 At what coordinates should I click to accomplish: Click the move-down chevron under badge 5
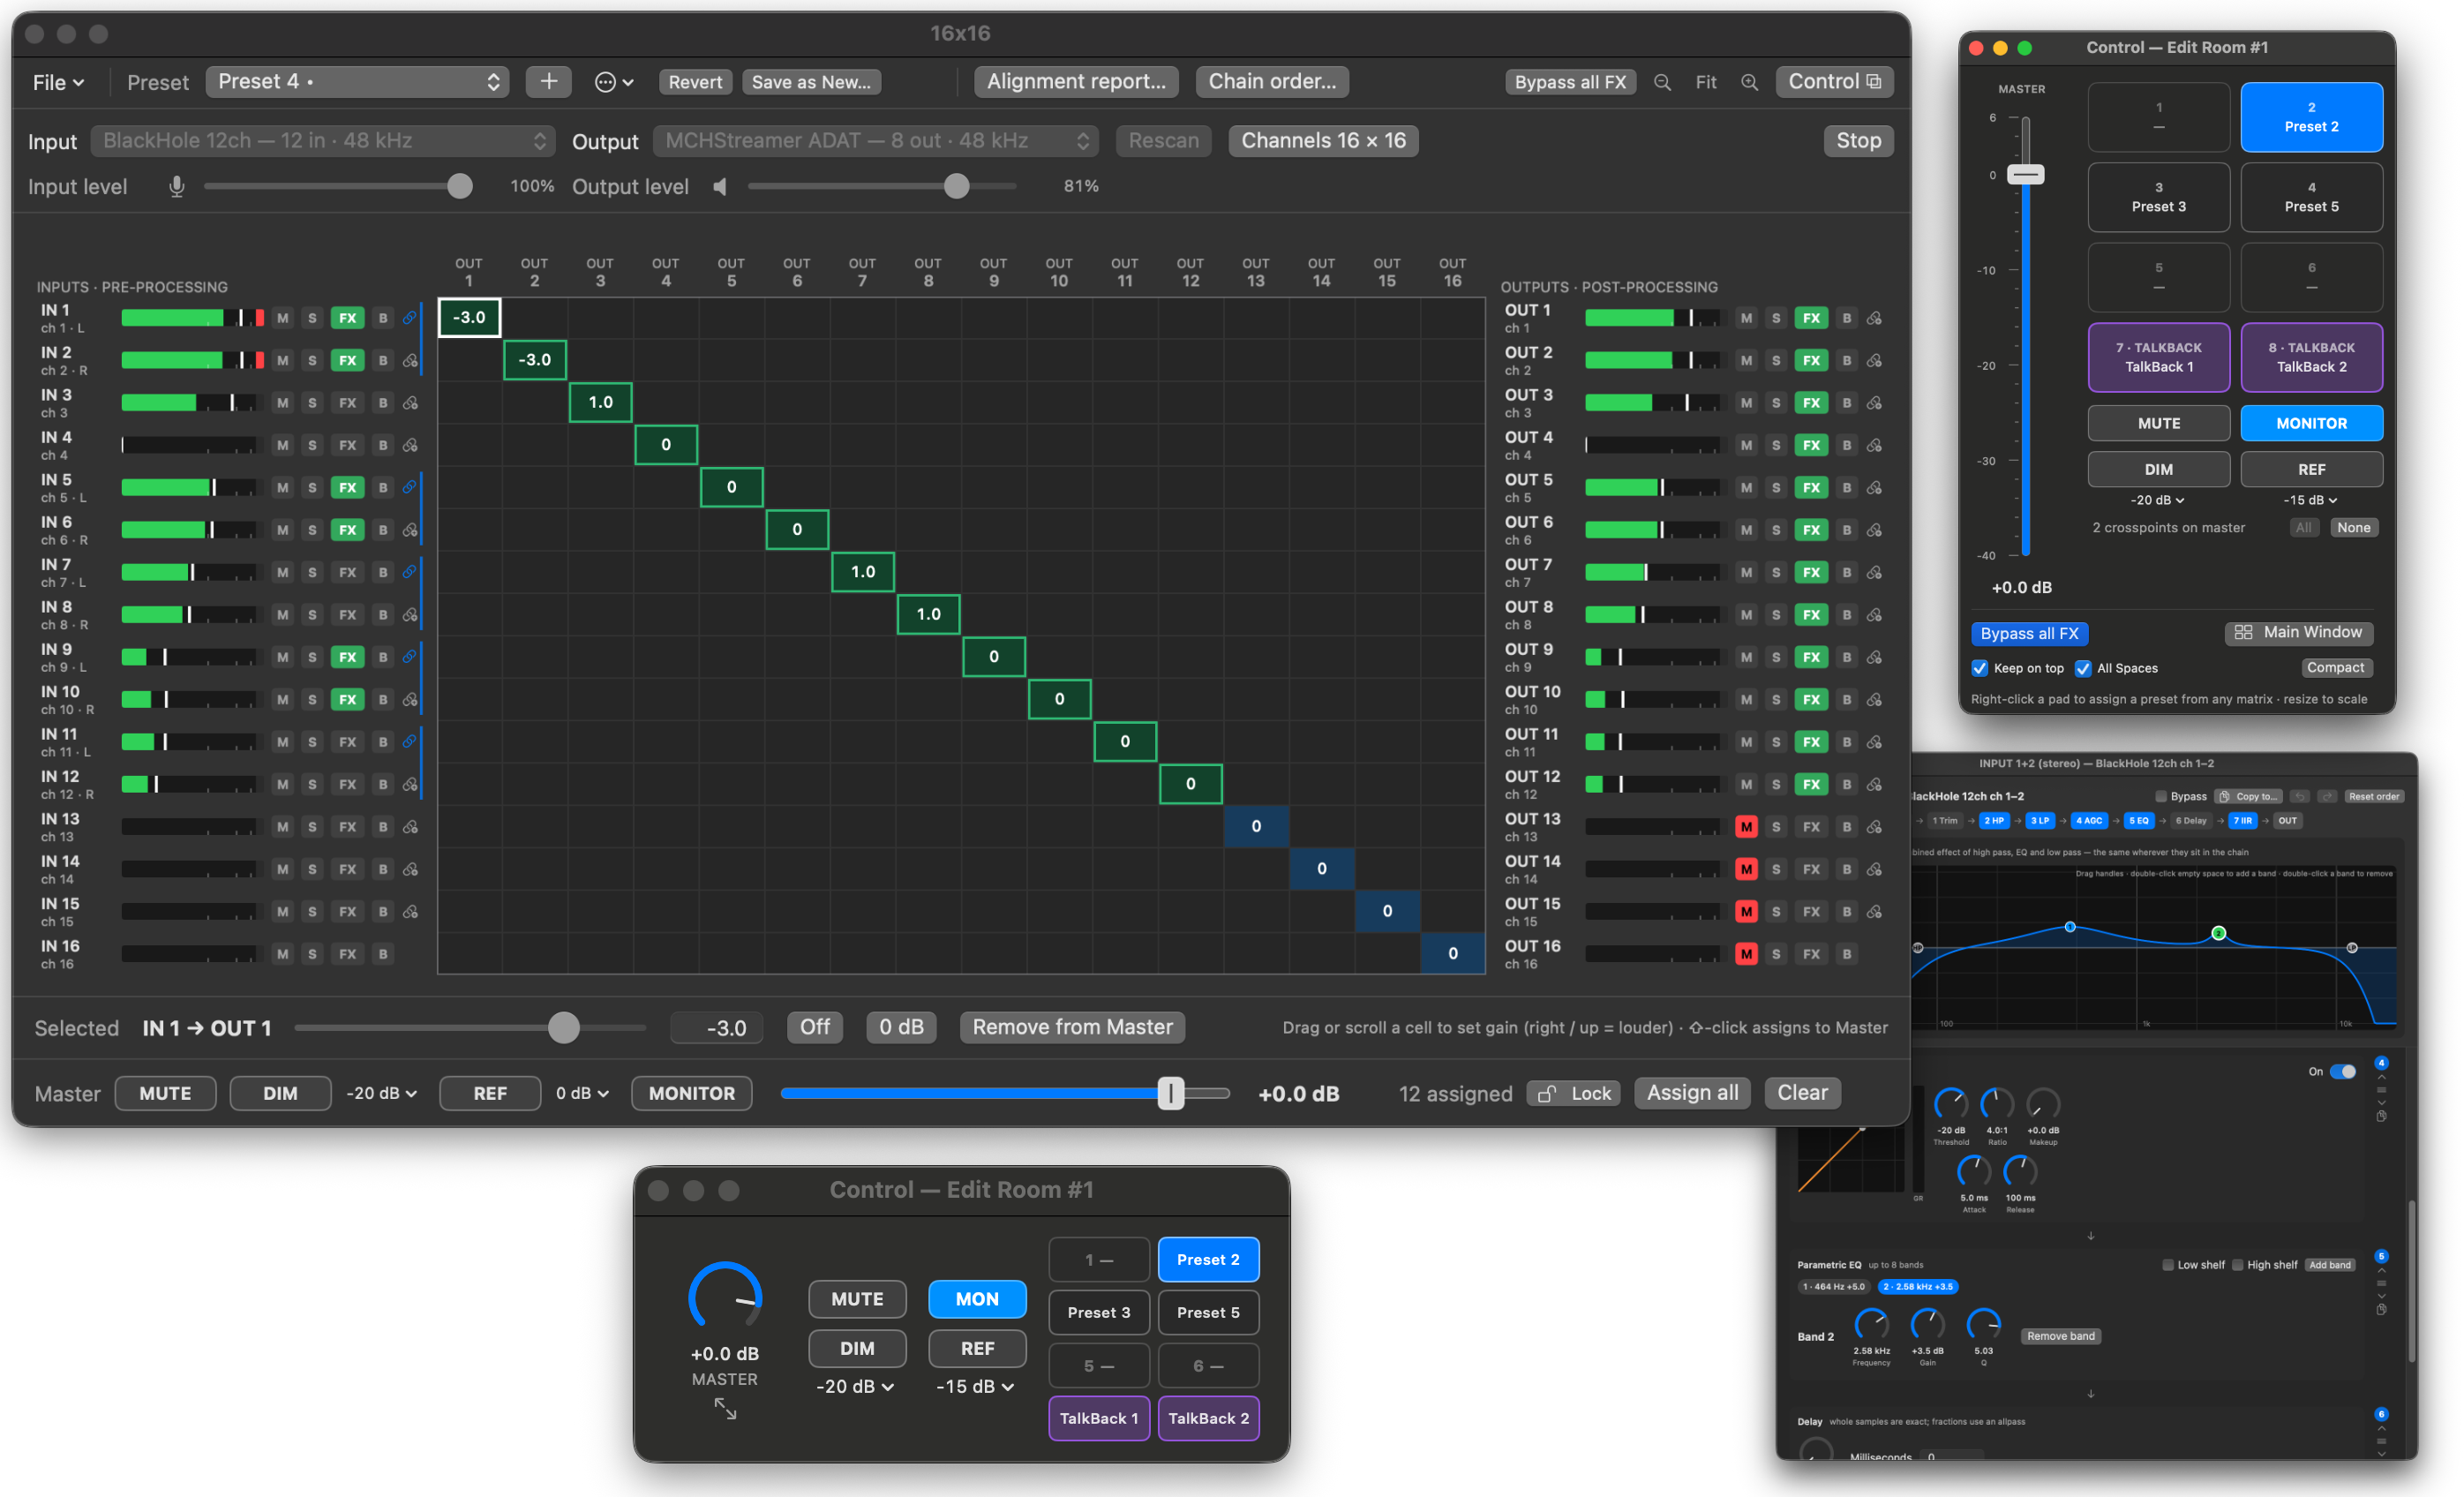[2381, 1297]
